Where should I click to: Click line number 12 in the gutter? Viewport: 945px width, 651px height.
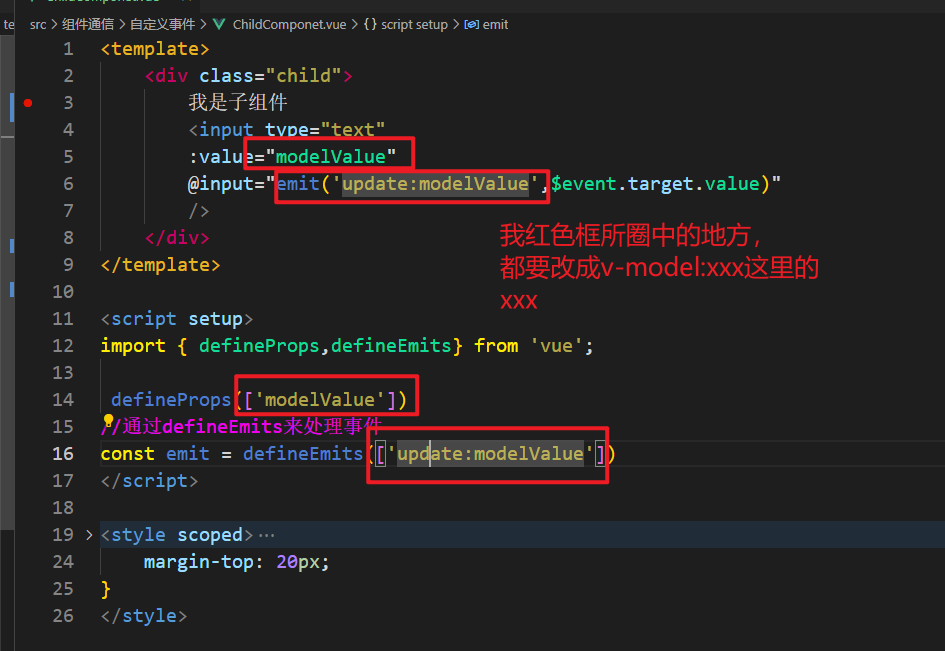pyautogui.click(x=63, y=345)
